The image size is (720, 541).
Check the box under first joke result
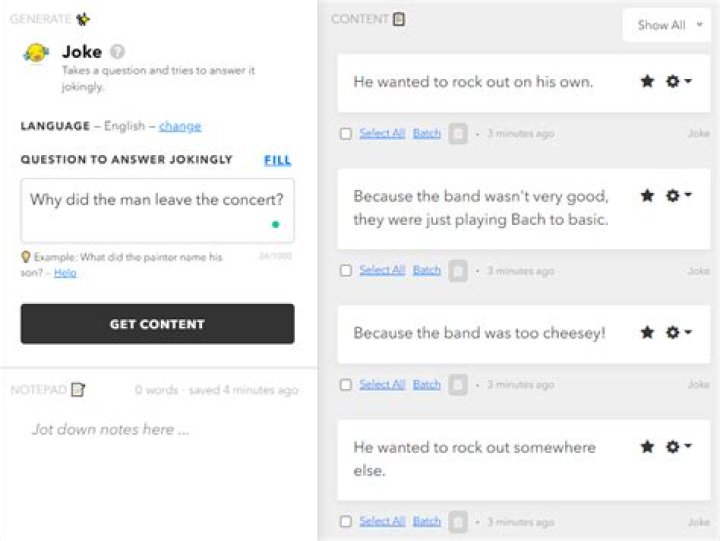tap(346, 134)
